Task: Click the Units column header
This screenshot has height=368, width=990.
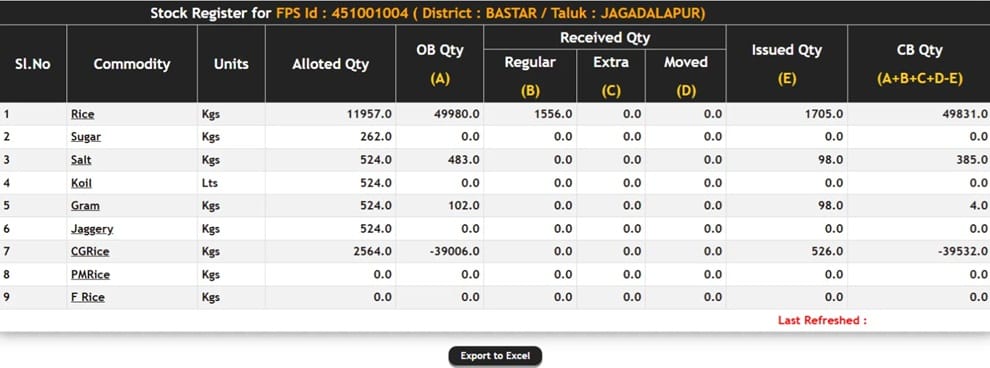Action: (231, 64)
